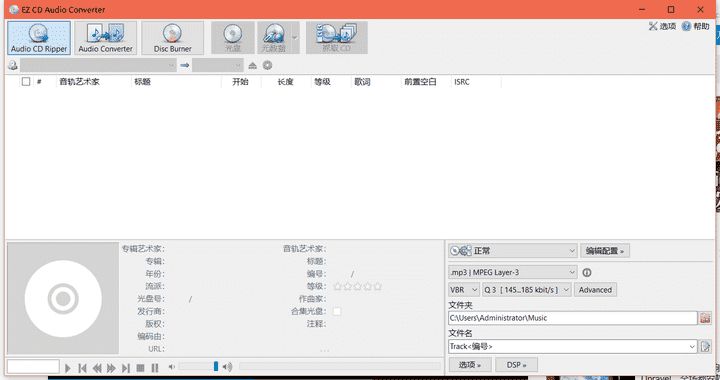Click the round refresh disc icon
The height and width of the screenshot is (380, 720).
pos(267,66)
